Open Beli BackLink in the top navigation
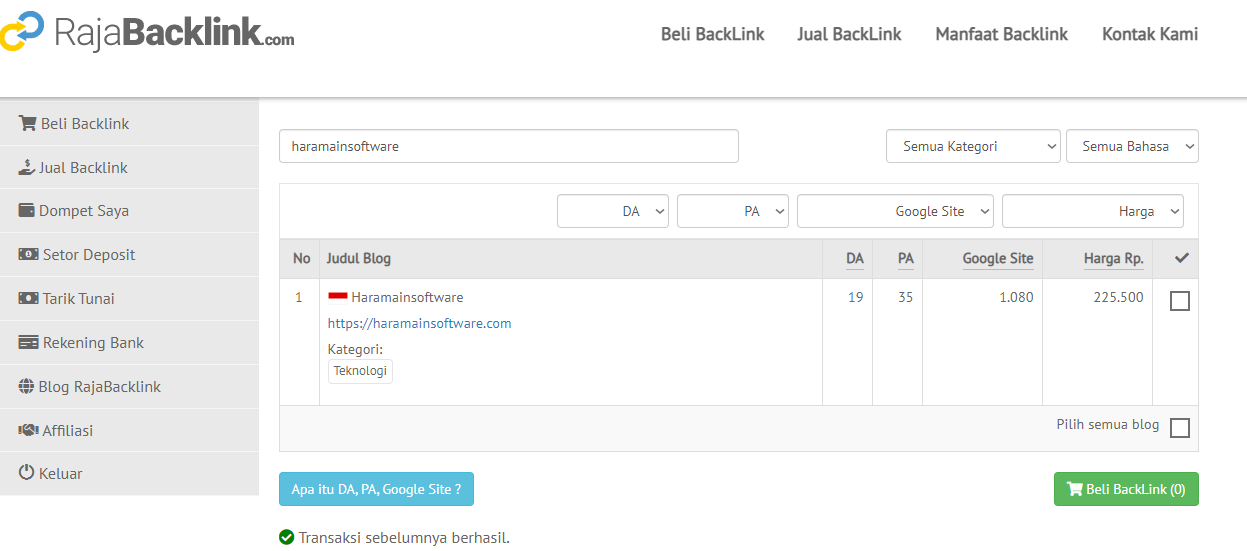The width and height of the screenshot is (1247, 551). 712,34
